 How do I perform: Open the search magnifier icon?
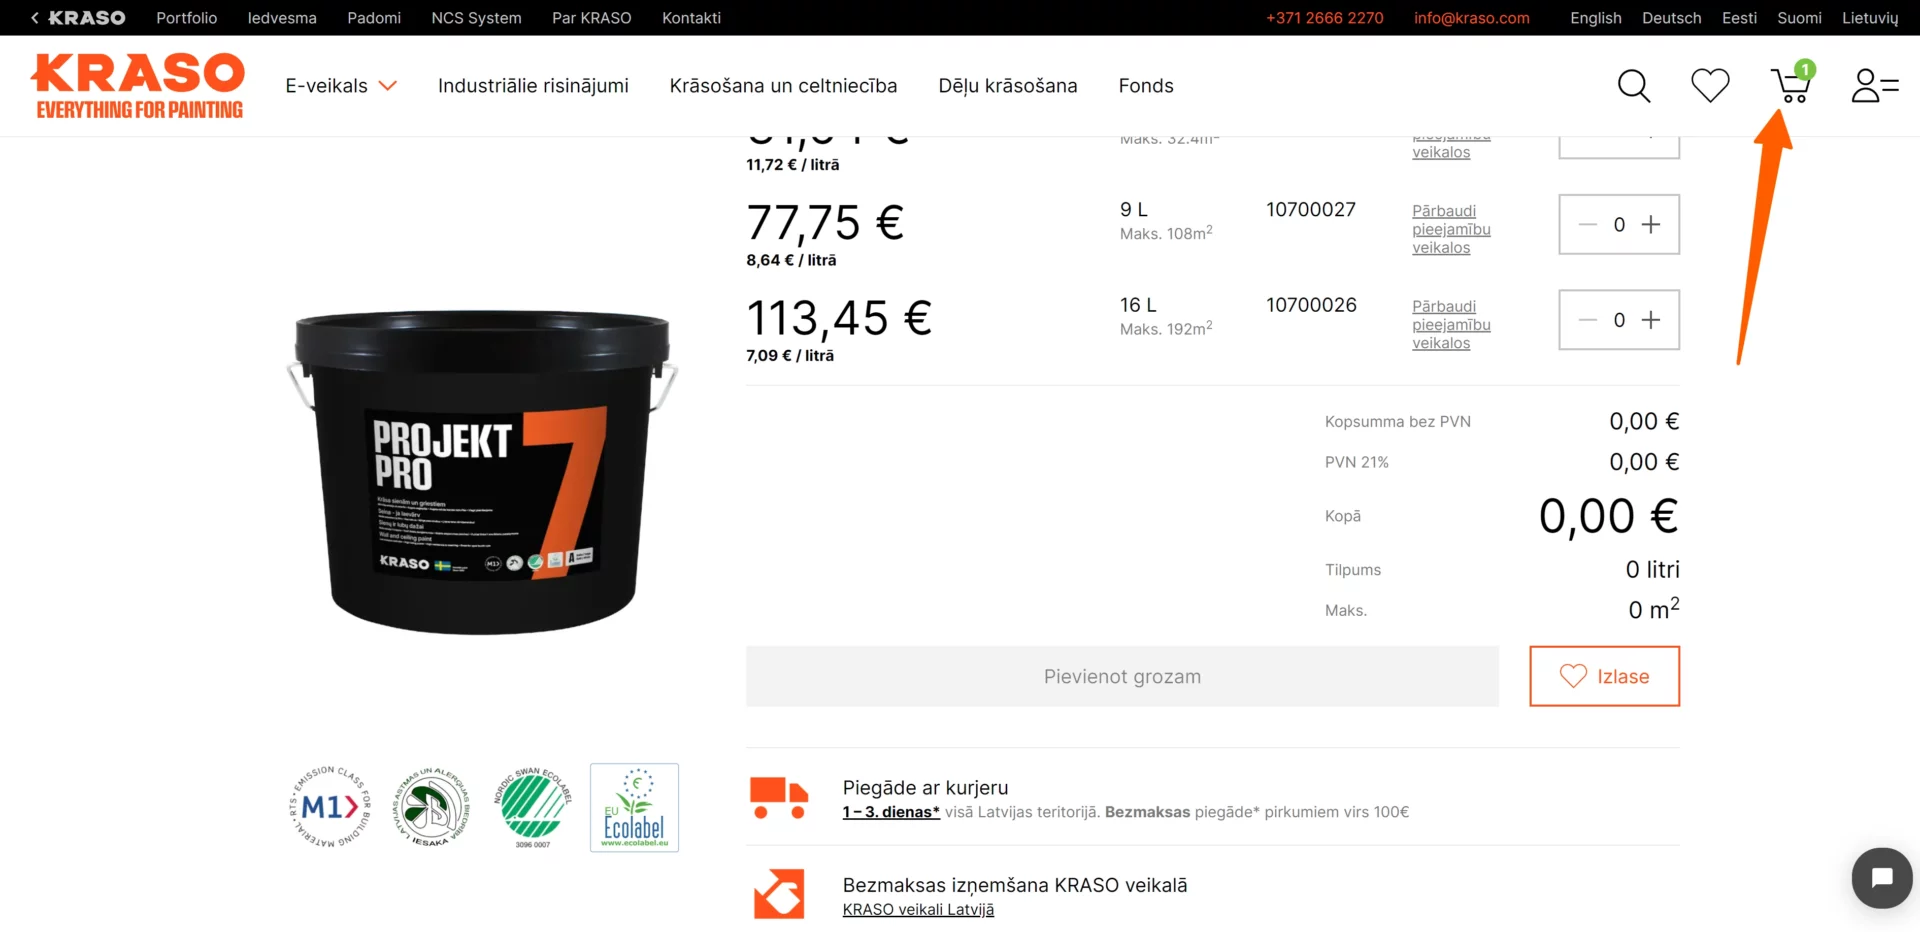(1634, 86)
